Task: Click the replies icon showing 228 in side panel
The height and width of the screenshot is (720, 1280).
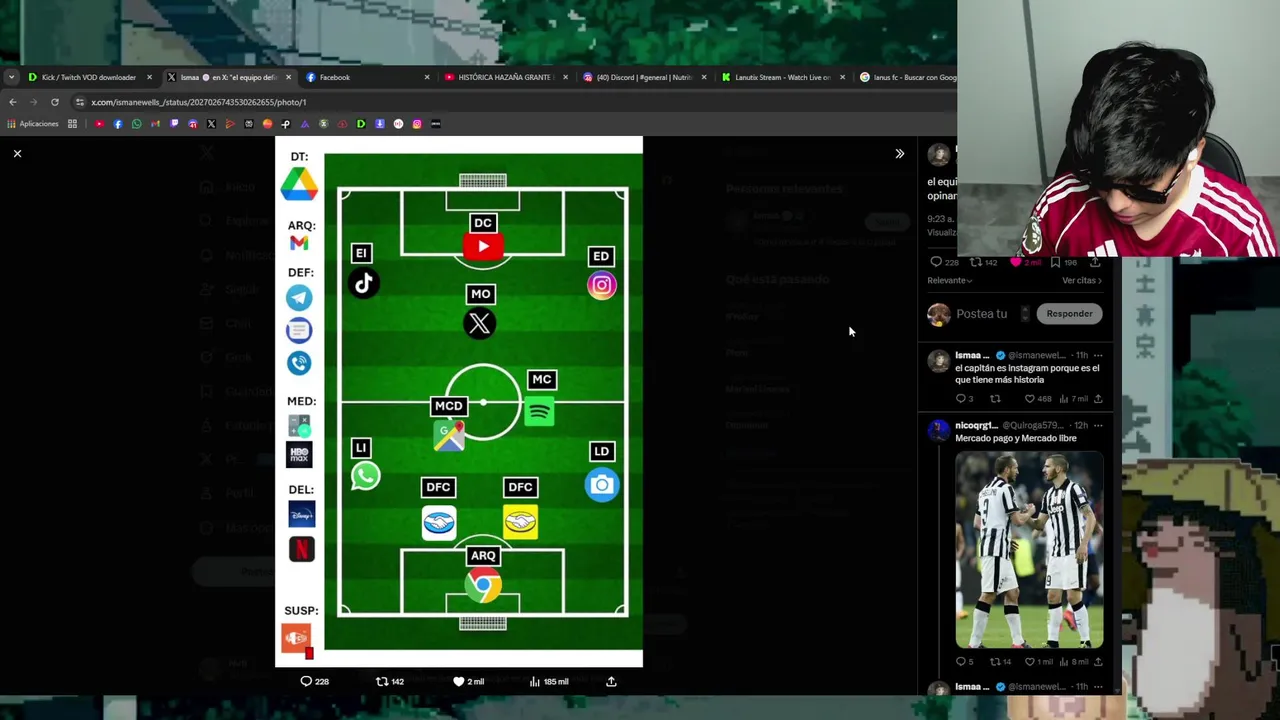Action: tap(936, 262)
